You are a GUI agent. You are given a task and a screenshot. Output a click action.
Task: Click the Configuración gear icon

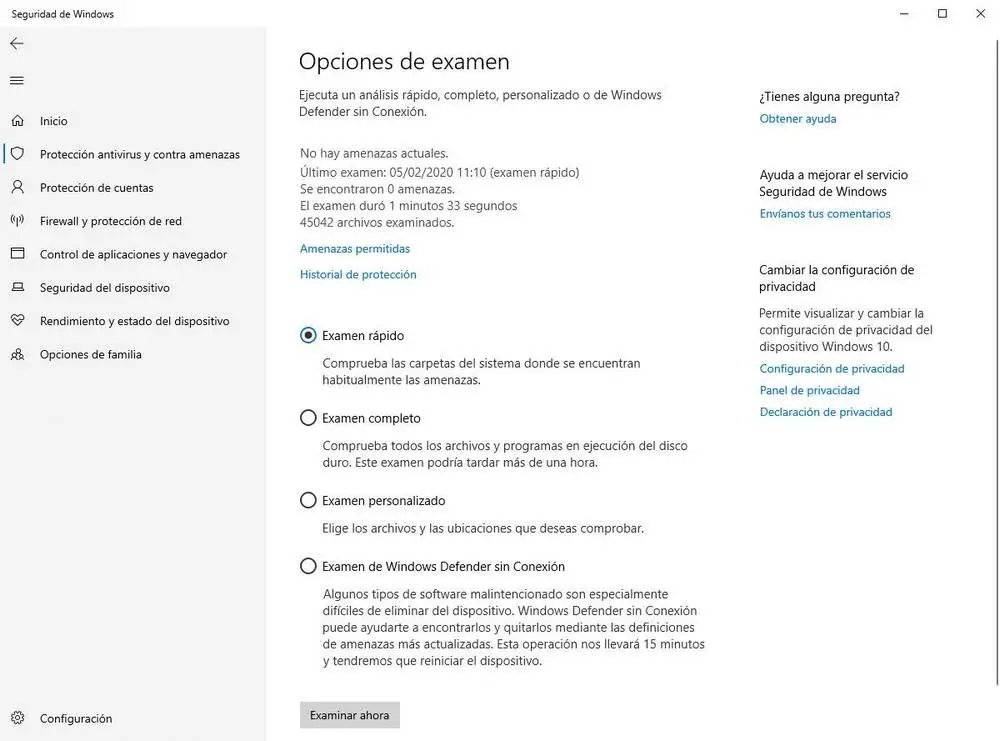point(18,718)
